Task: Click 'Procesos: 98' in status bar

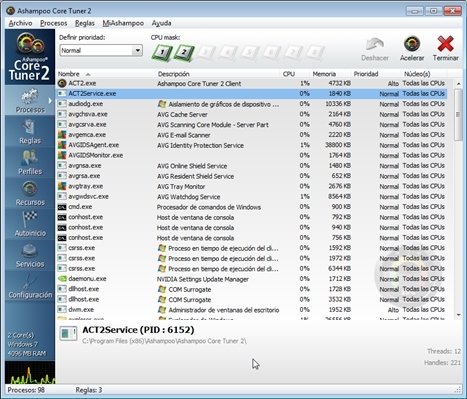Action: tap(26, 390)
